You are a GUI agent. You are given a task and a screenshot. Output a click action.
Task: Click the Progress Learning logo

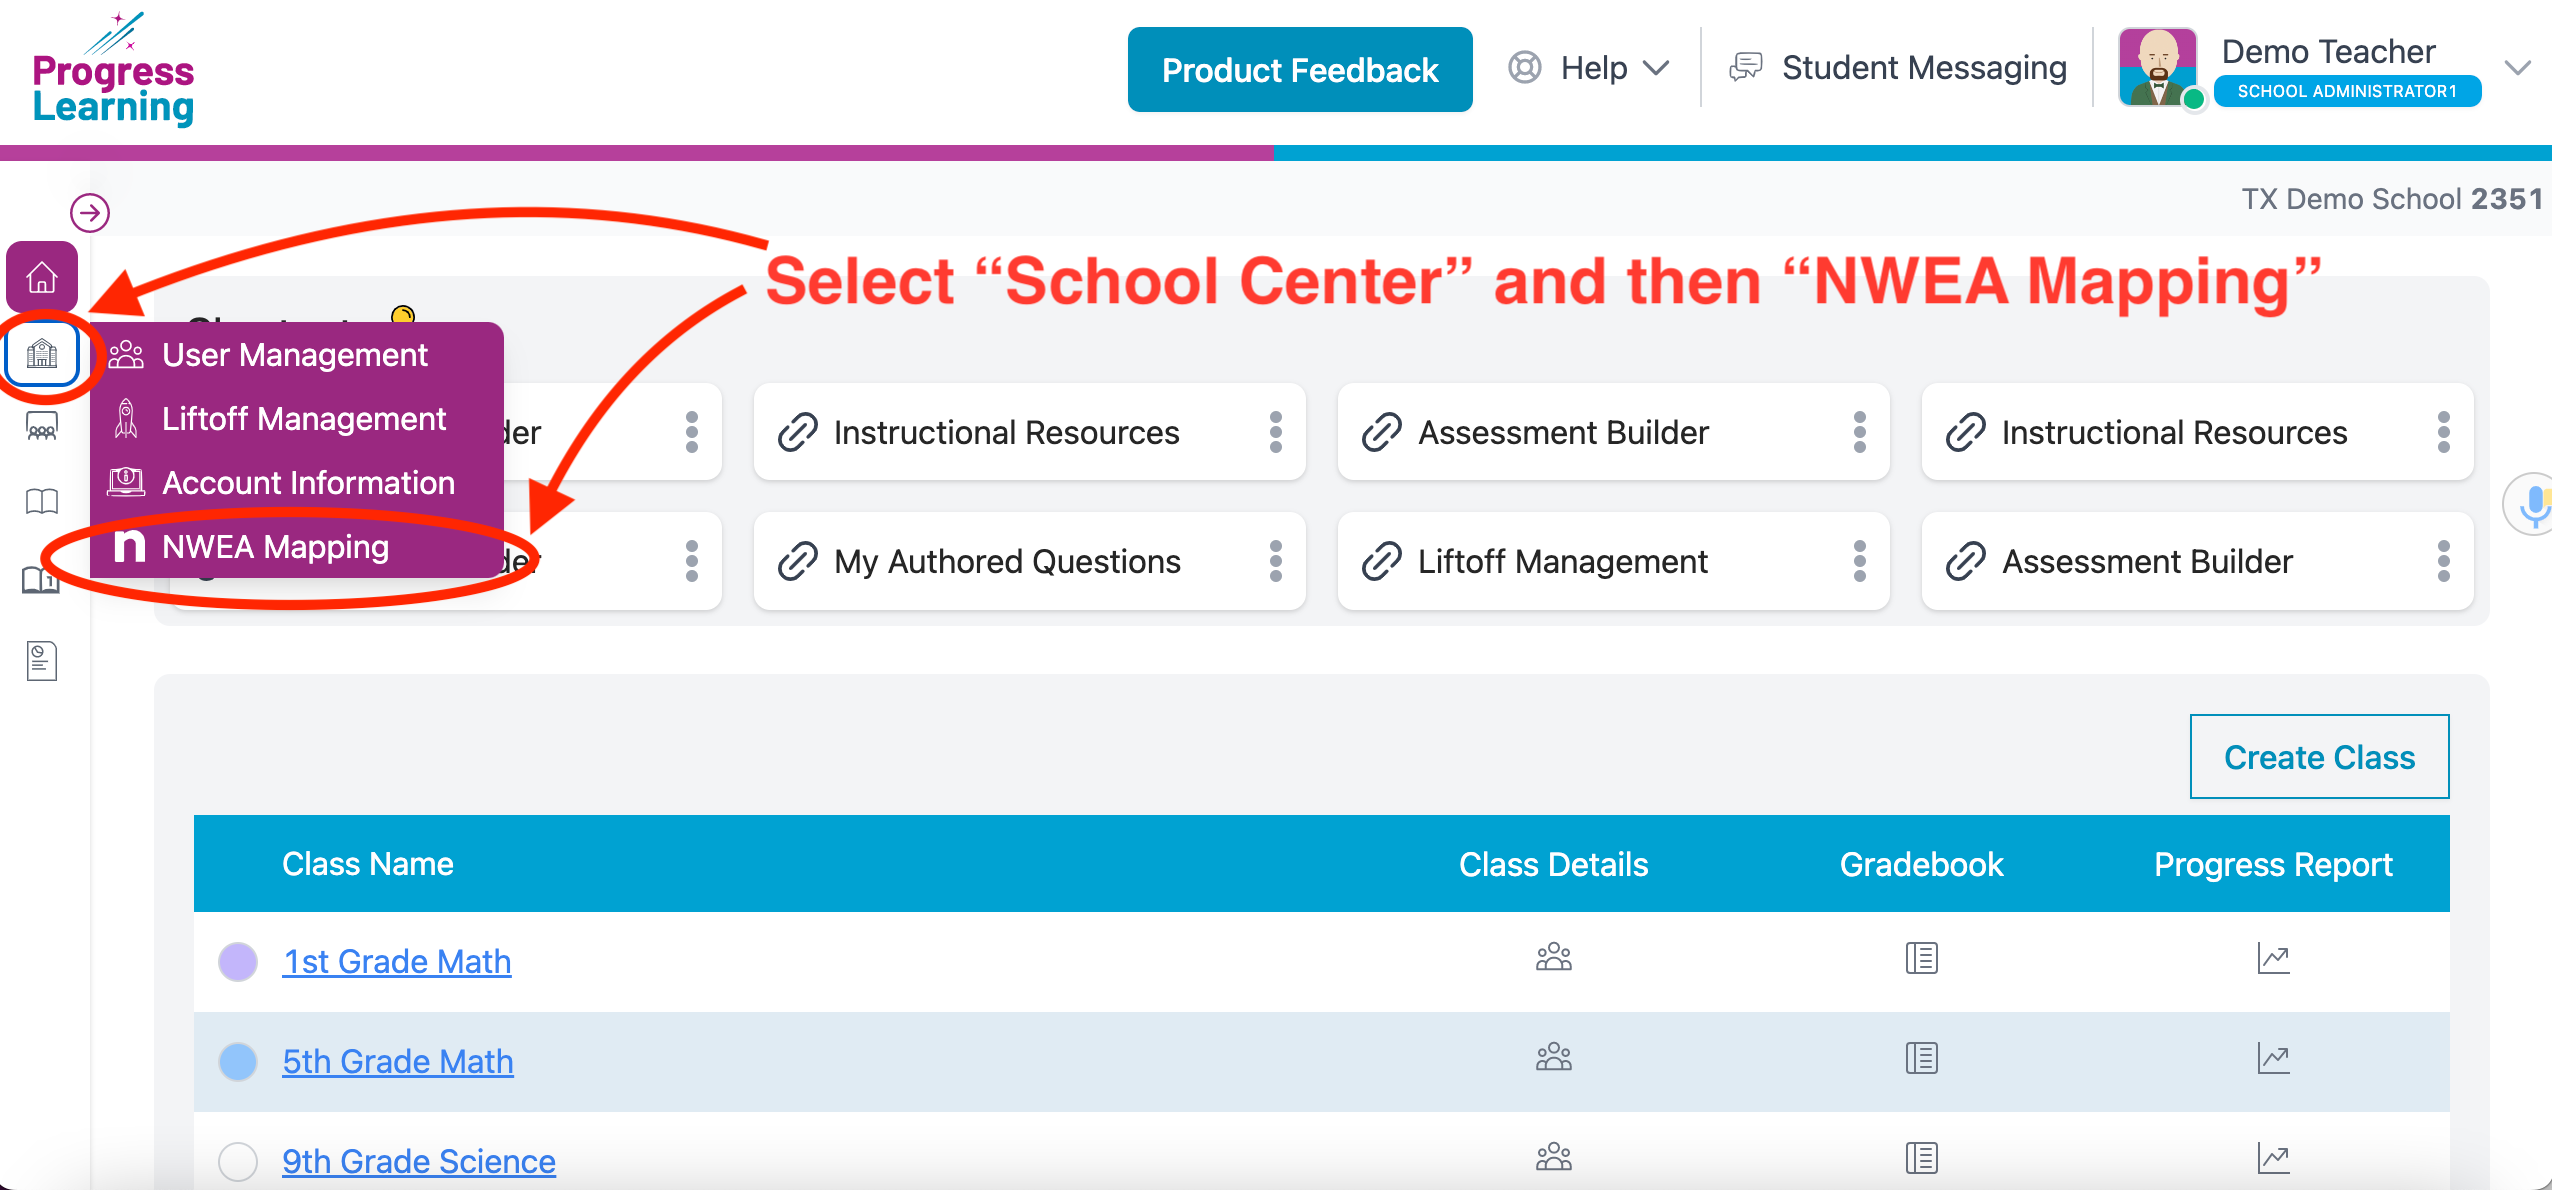[x=113, y=69]
